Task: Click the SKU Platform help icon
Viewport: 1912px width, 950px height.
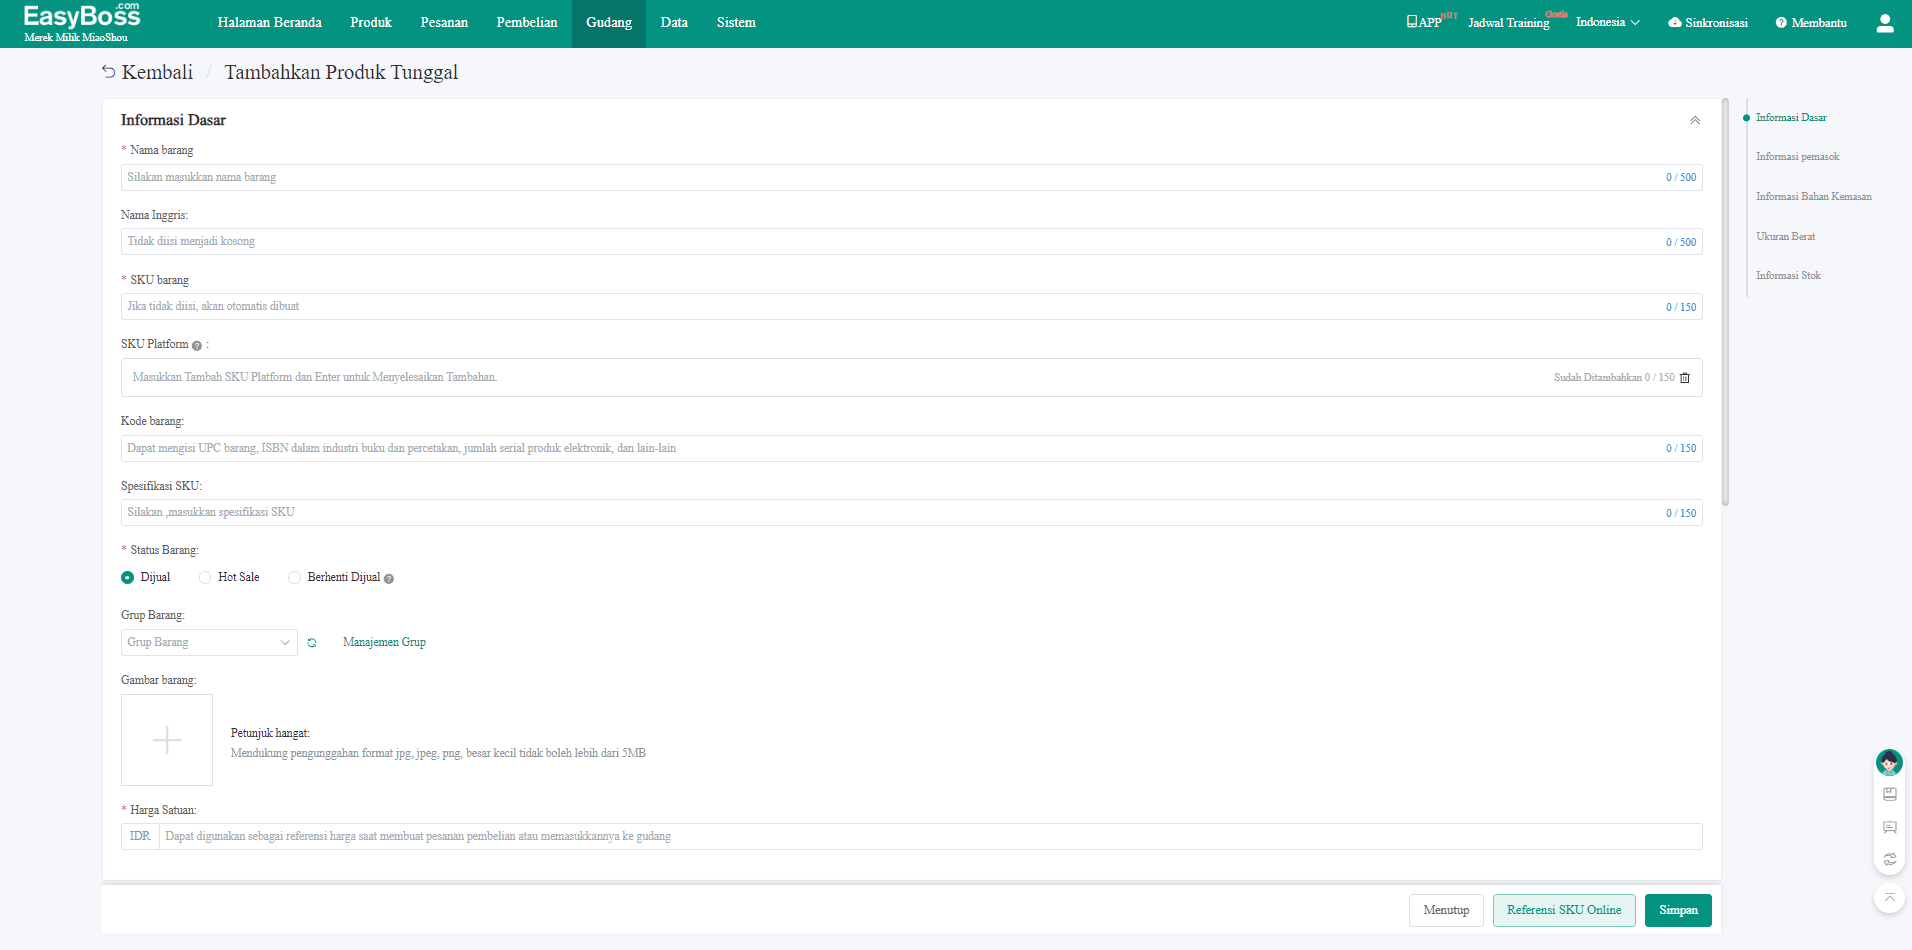Action: (196, 345)
